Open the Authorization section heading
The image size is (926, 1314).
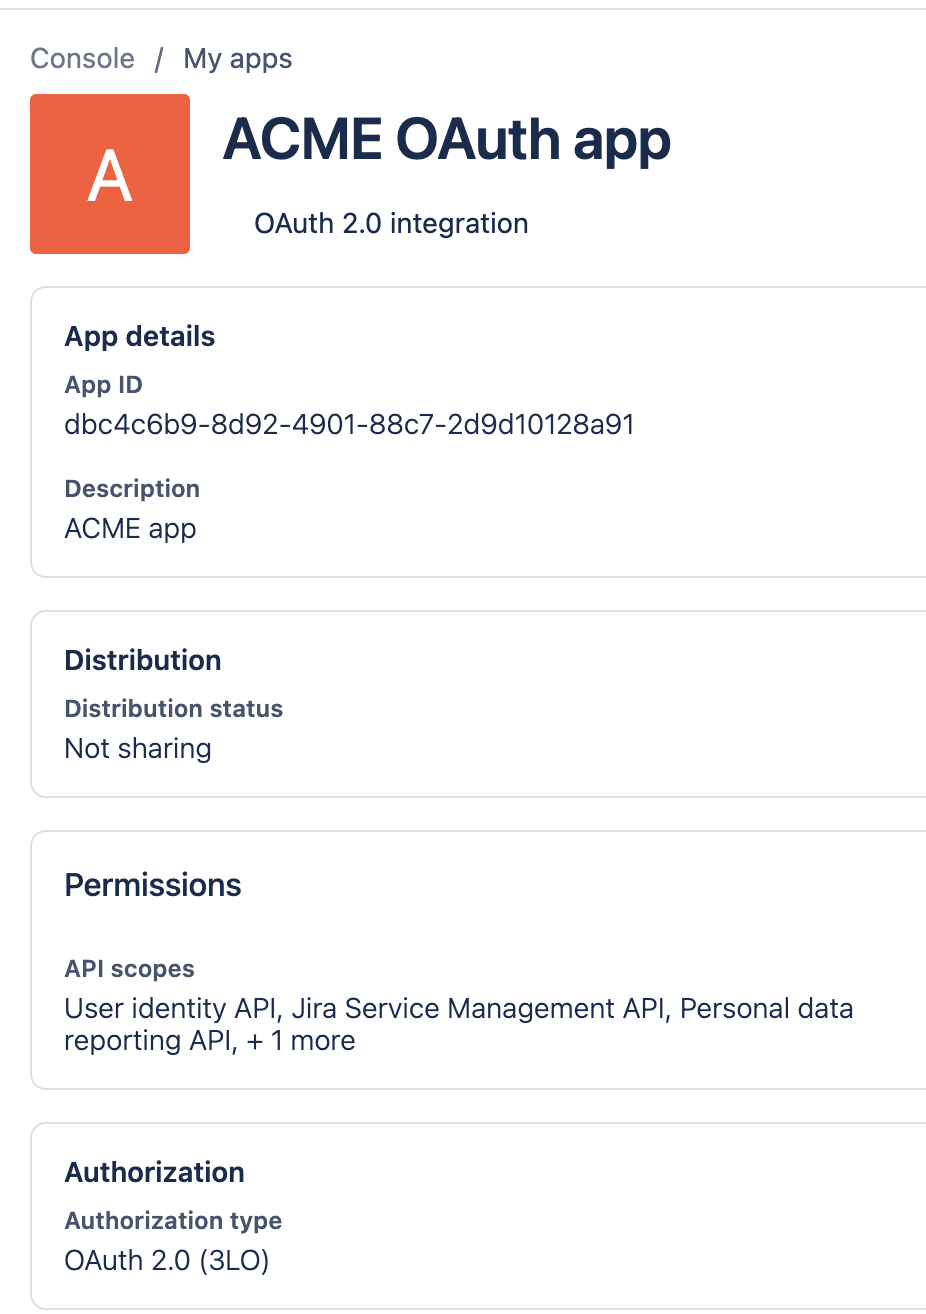pos(154,1172)
